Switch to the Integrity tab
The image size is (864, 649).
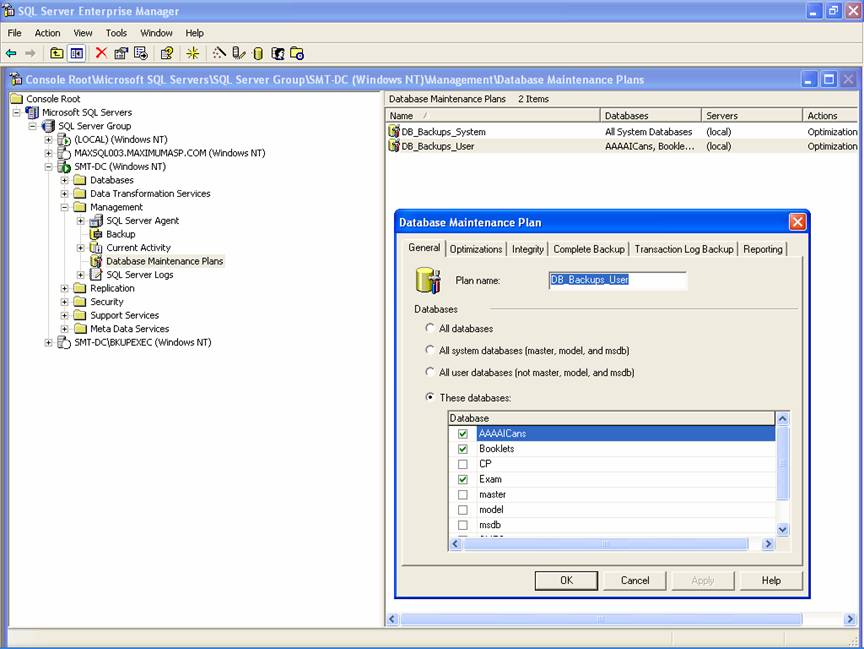[527, 249]
